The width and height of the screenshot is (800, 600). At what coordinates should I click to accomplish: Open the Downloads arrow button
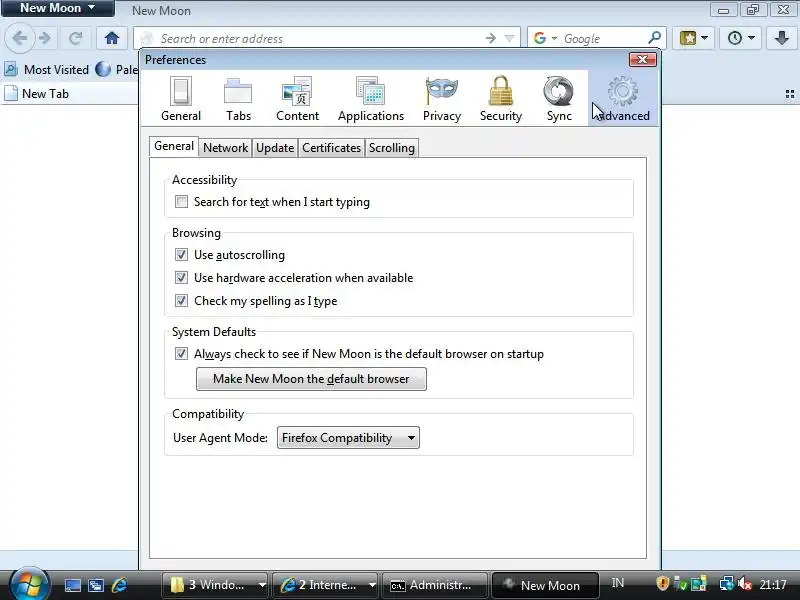click(x=781, y=38)
